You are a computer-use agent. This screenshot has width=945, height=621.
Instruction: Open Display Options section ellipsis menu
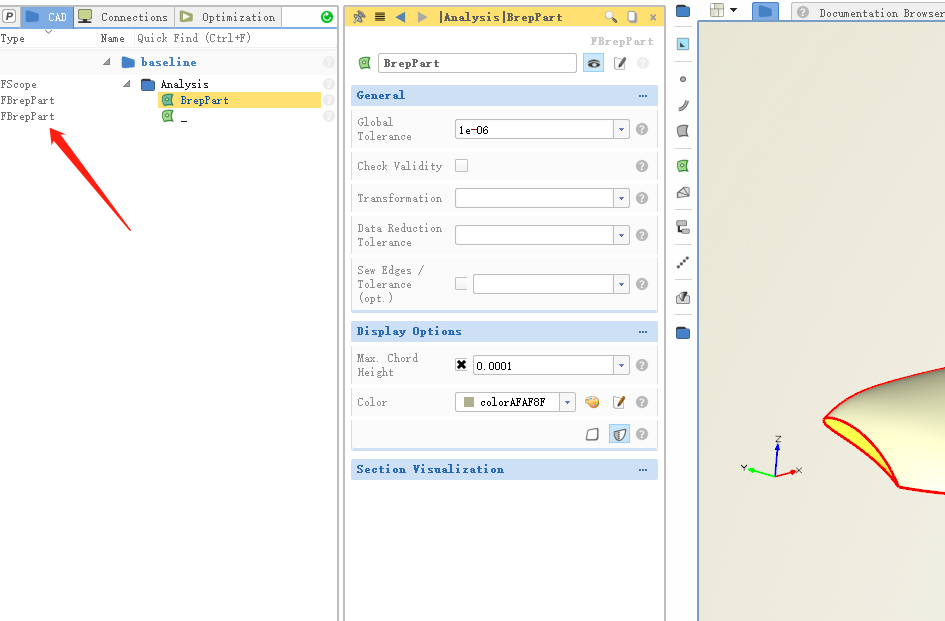pos(643,332)
